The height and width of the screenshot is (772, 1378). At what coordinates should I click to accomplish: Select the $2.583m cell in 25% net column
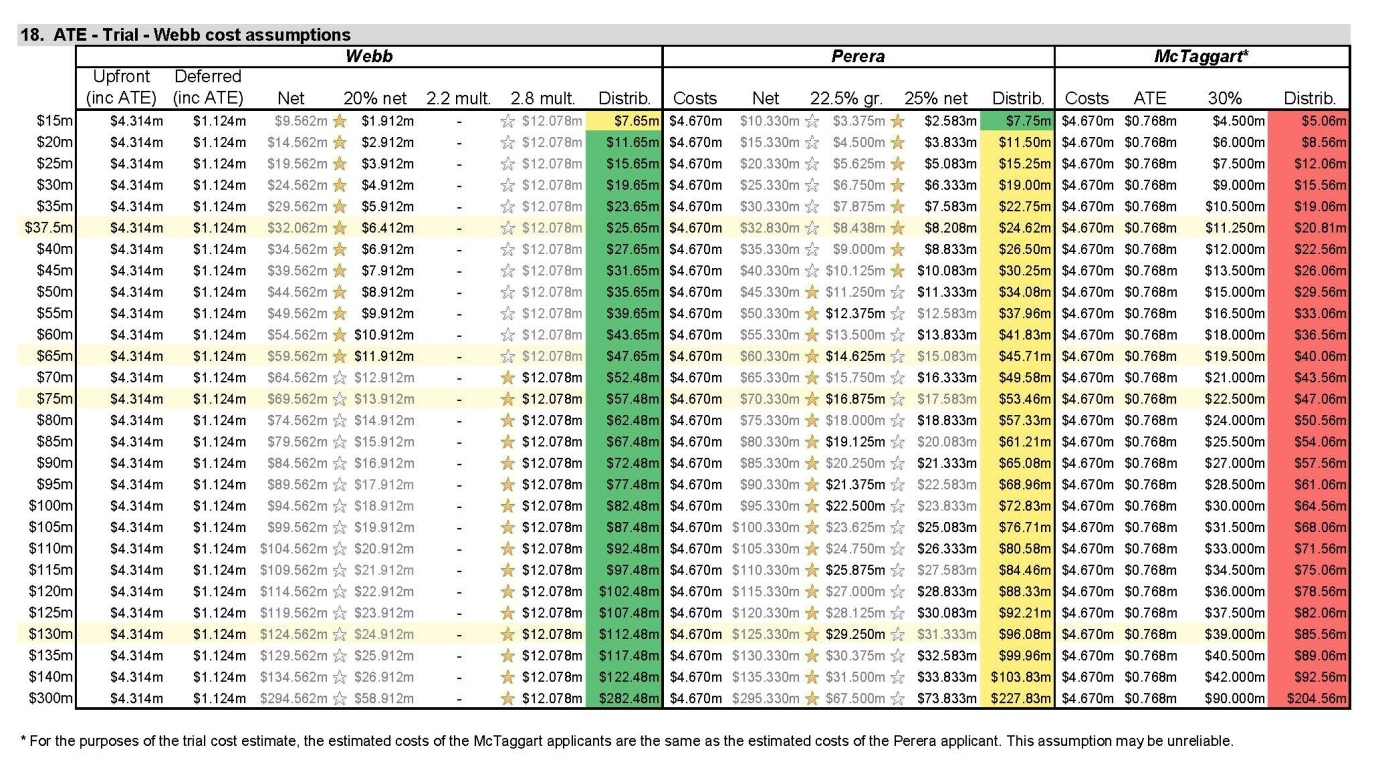tap(950, 120)
